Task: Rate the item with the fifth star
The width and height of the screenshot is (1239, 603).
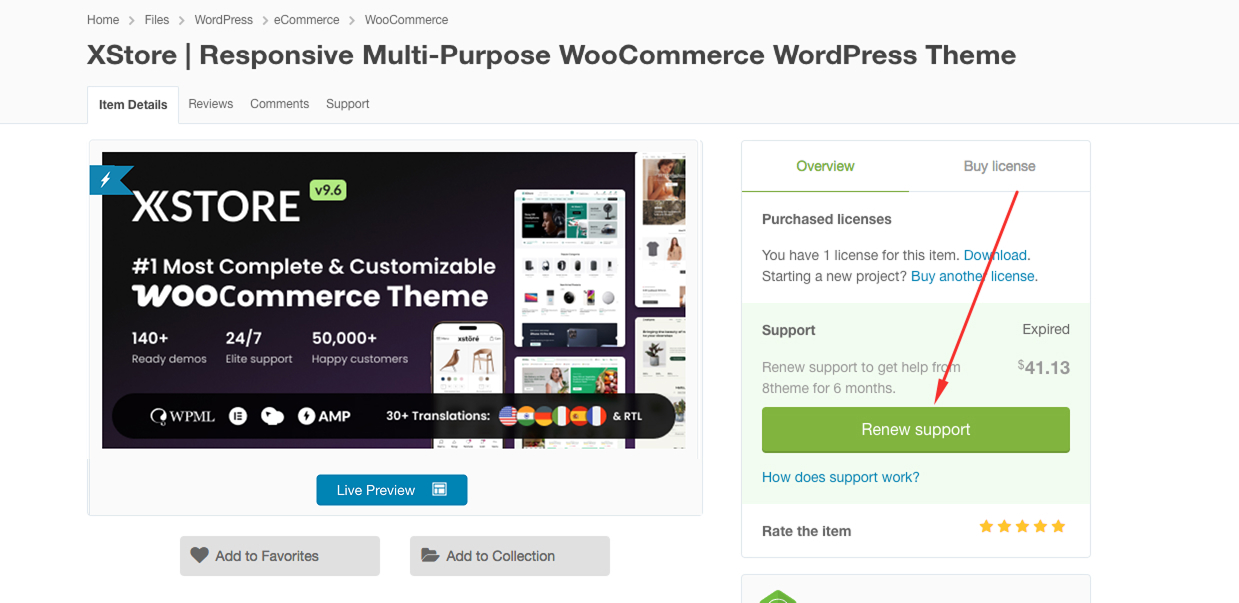Action: (x=1058, y=527)
